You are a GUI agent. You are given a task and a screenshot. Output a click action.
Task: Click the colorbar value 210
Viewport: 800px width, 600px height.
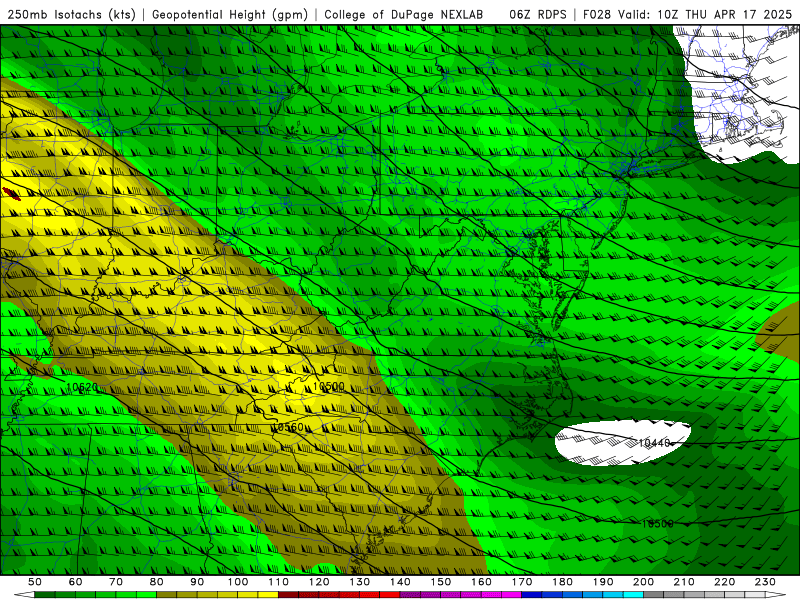coord(684,582)
